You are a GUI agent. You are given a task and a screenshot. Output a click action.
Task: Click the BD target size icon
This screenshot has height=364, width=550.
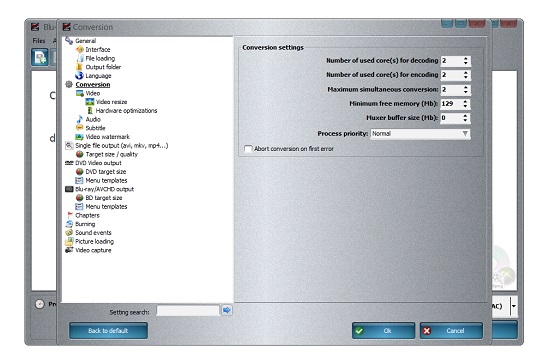pyautogui.click(x=80, y=198)
